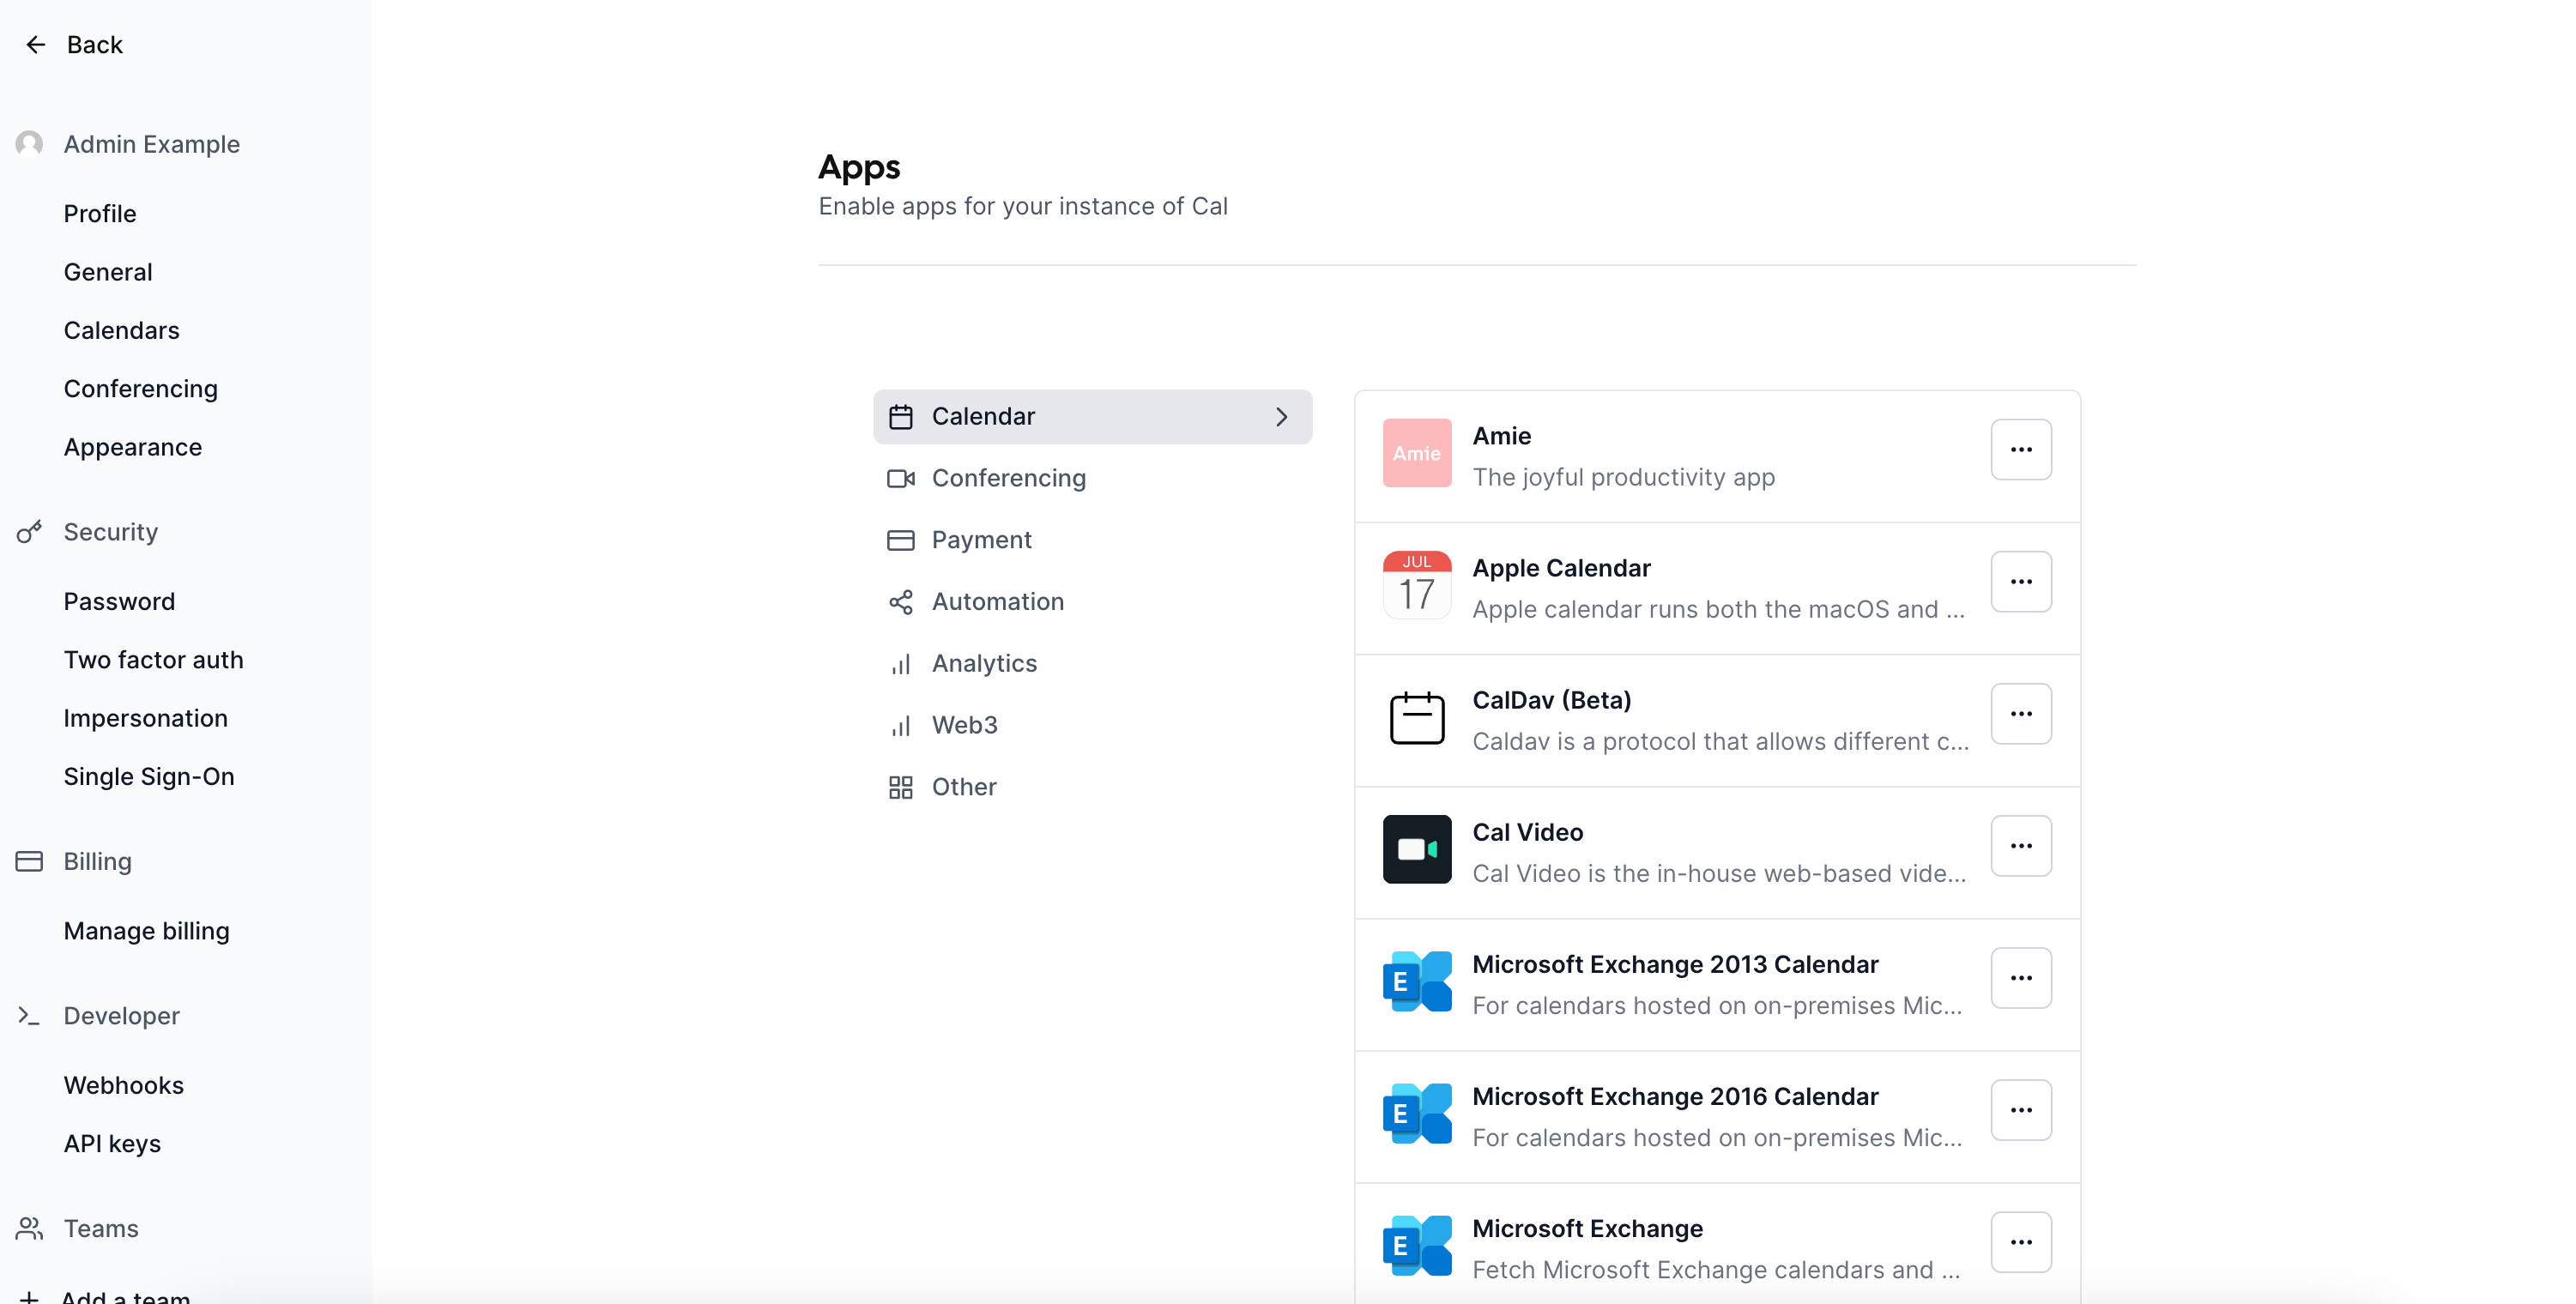Image resolution: width=2576 pixels, height=1304 pixels.
Task: Click the Web3 icon
Action: tap(901, 725)
